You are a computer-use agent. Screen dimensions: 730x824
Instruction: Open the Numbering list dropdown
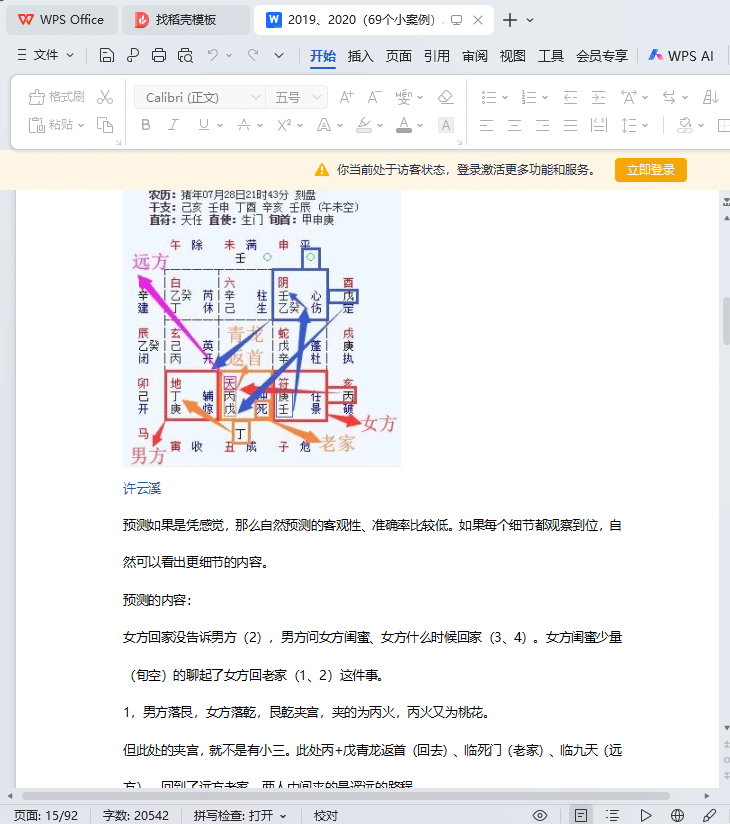pyautogui.click(x=545, y=98)
